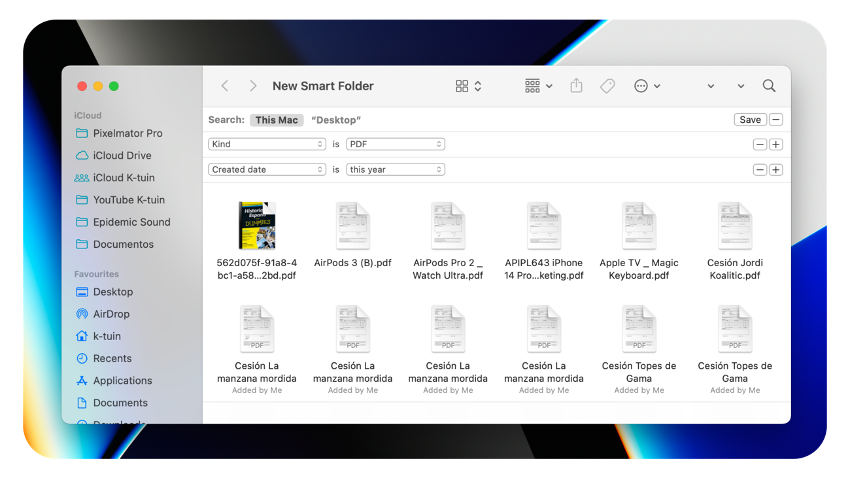
Task: Open the group-by grid options
Action: (538, 86)
